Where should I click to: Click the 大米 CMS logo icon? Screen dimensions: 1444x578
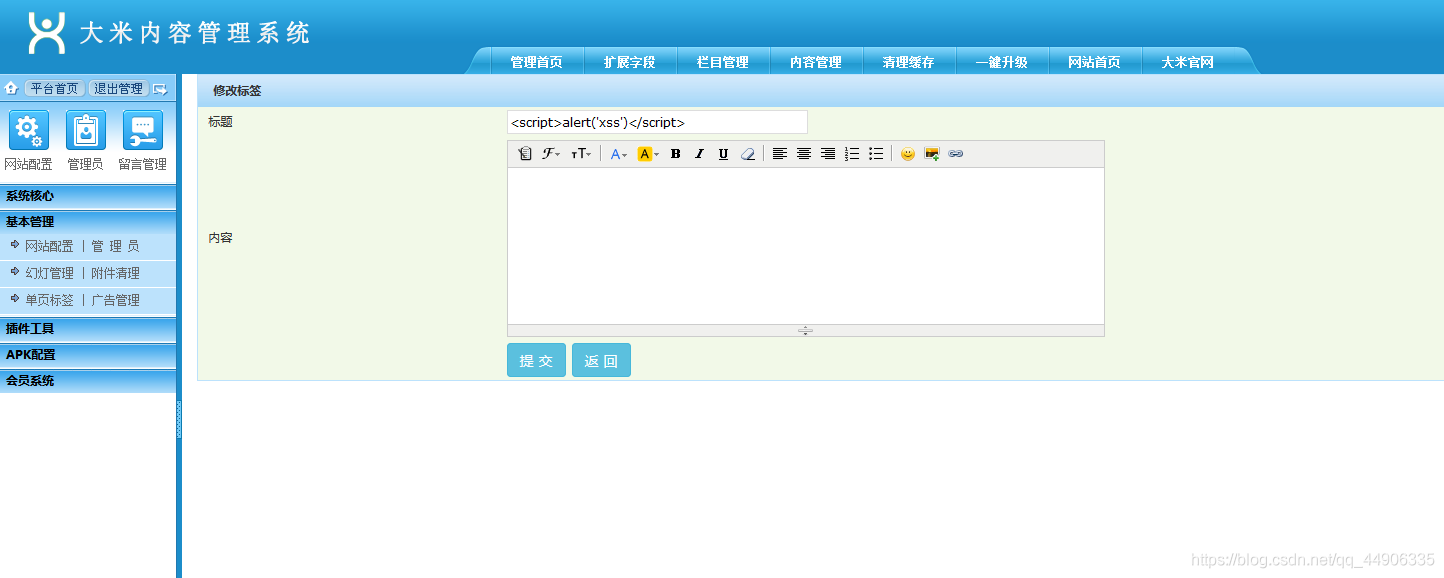click(47, 33)
